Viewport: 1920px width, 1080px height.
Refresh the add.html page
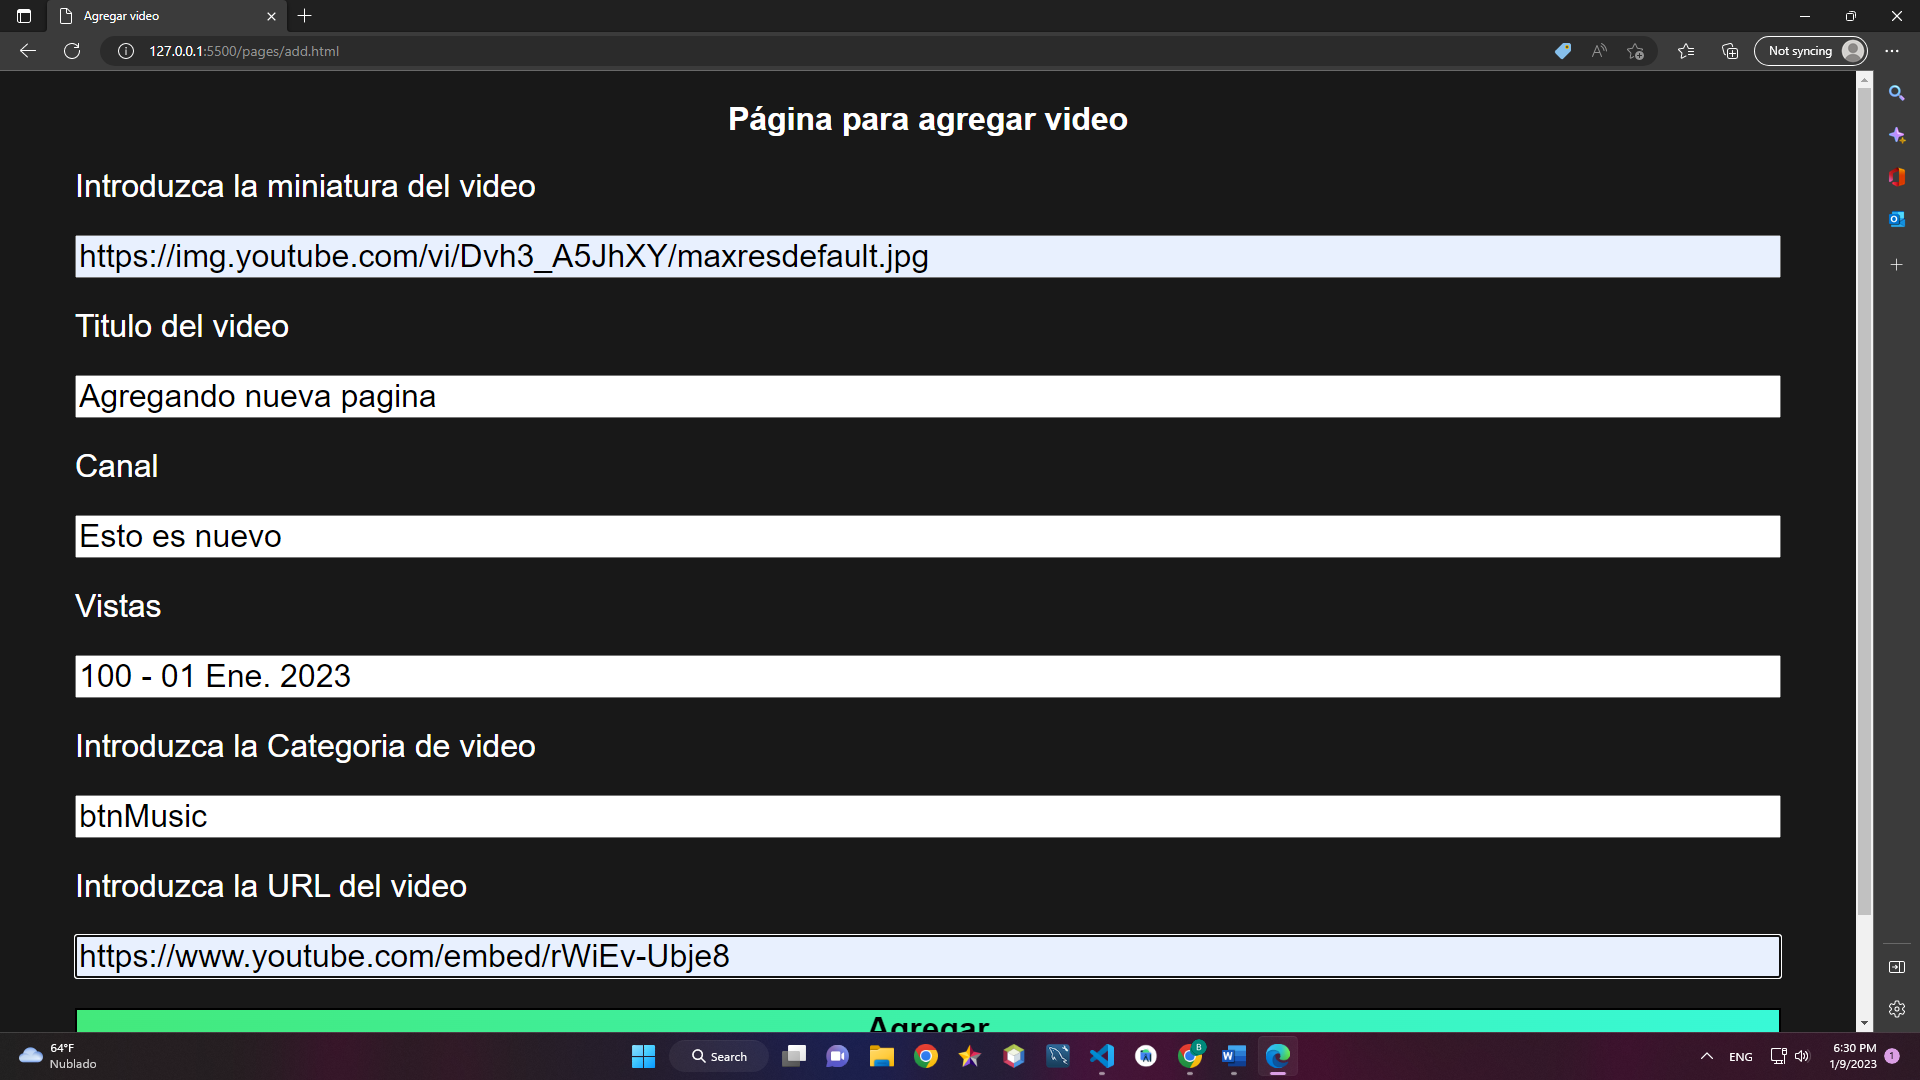click(71, 51)
